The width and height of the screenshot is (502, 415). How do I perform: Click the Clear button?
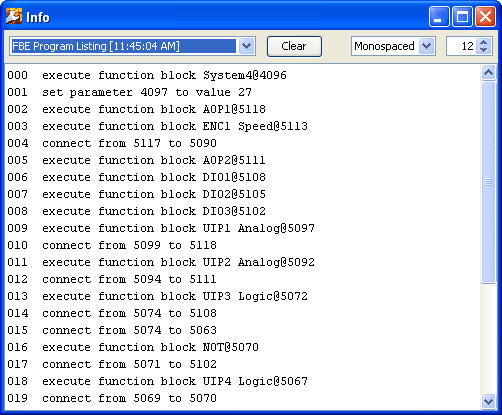(294, 46)
